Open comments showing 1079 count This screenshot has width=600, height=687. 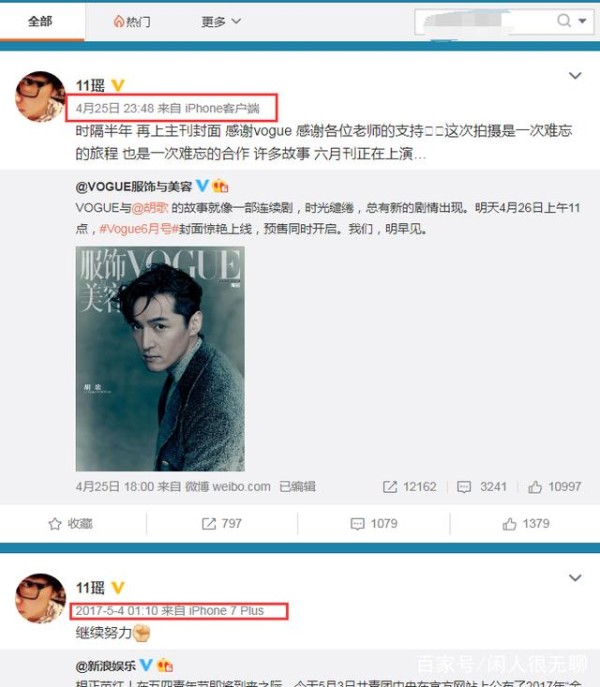coord(374,524)
